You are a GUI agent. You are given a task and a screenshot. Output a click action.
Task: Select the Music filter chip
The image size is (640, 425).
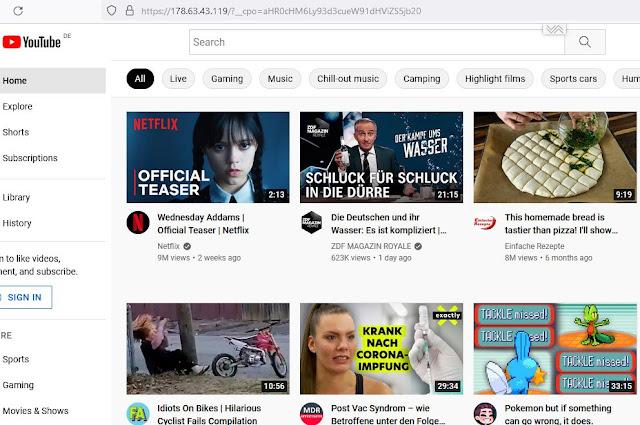tap(280, 79)
